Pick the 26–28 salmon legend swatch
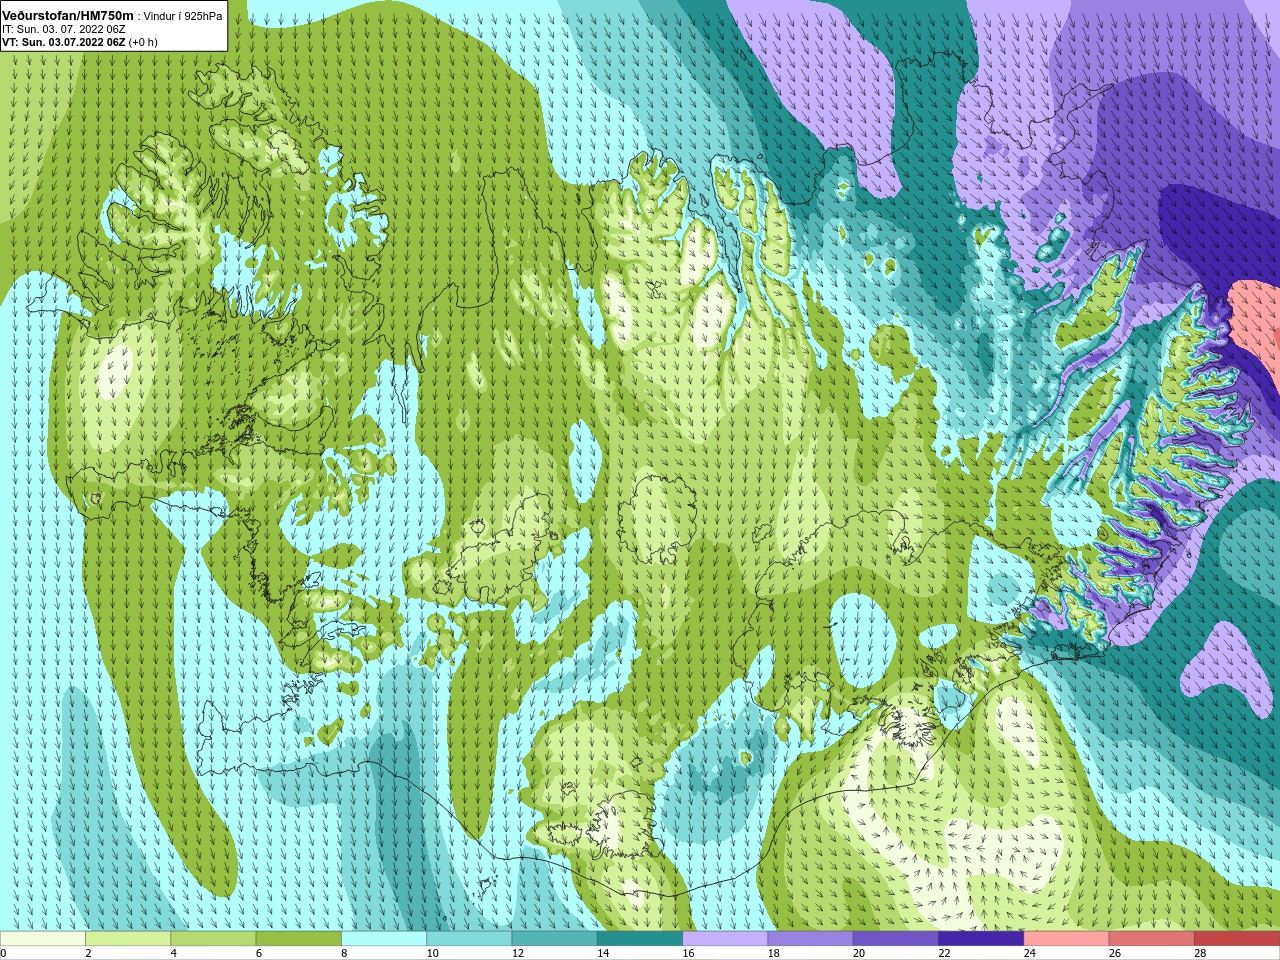The image size is (1280, 960). 1152,939
